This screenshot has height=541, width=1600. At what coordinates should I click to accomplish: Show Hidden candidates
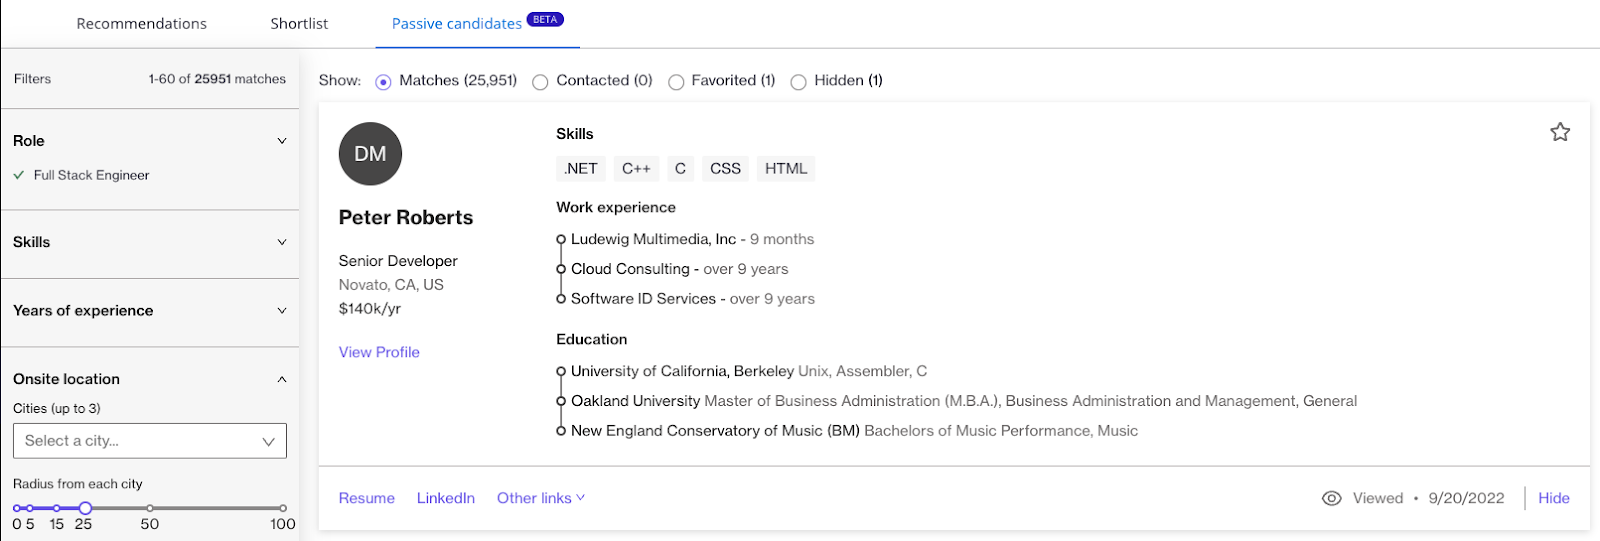click(798, 82)
